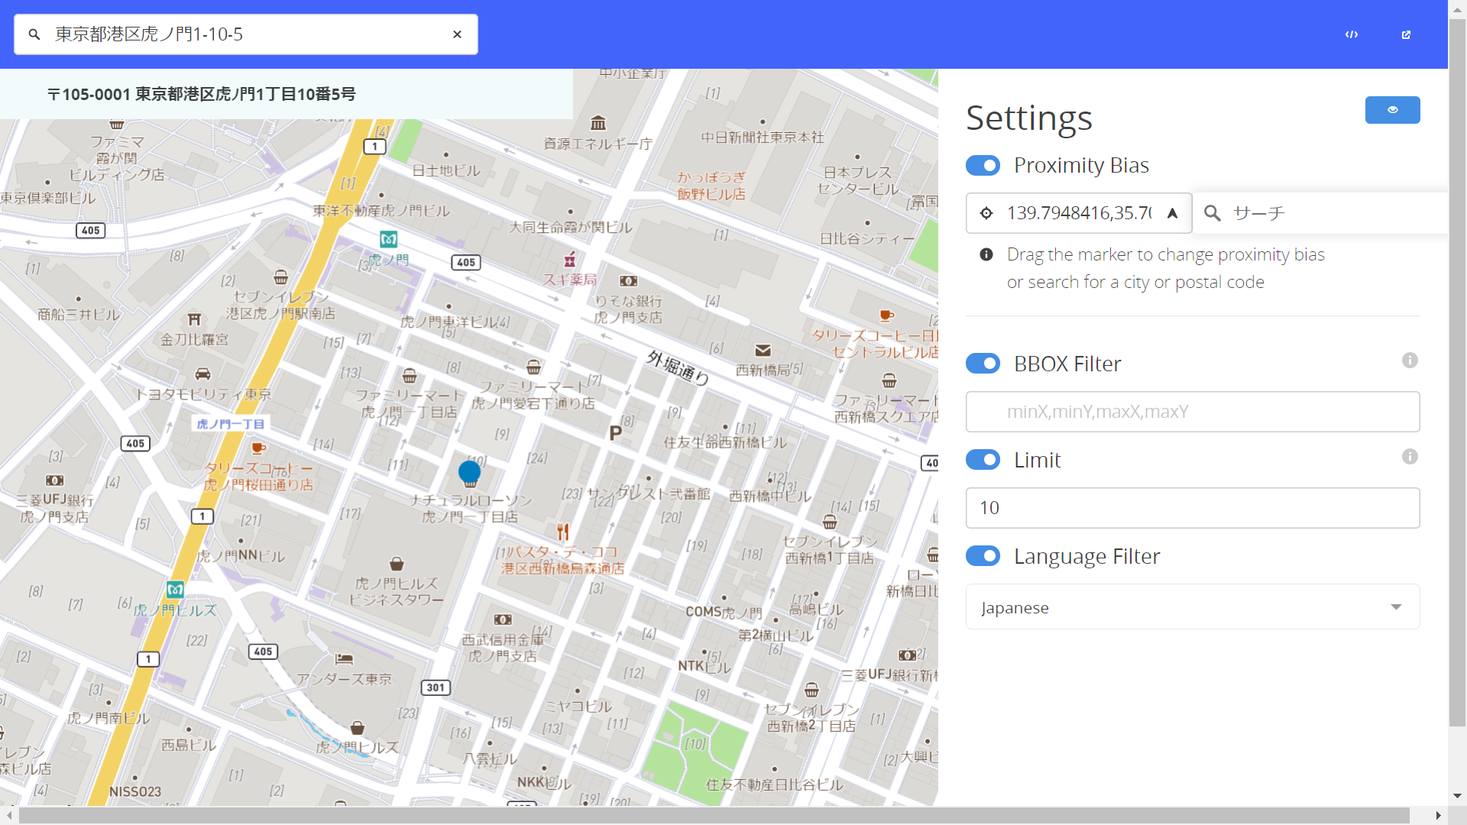This screenshot has width=1467, height=825.
Task: Disable the Proximity Bias toggle
Action: pos(983,165)
